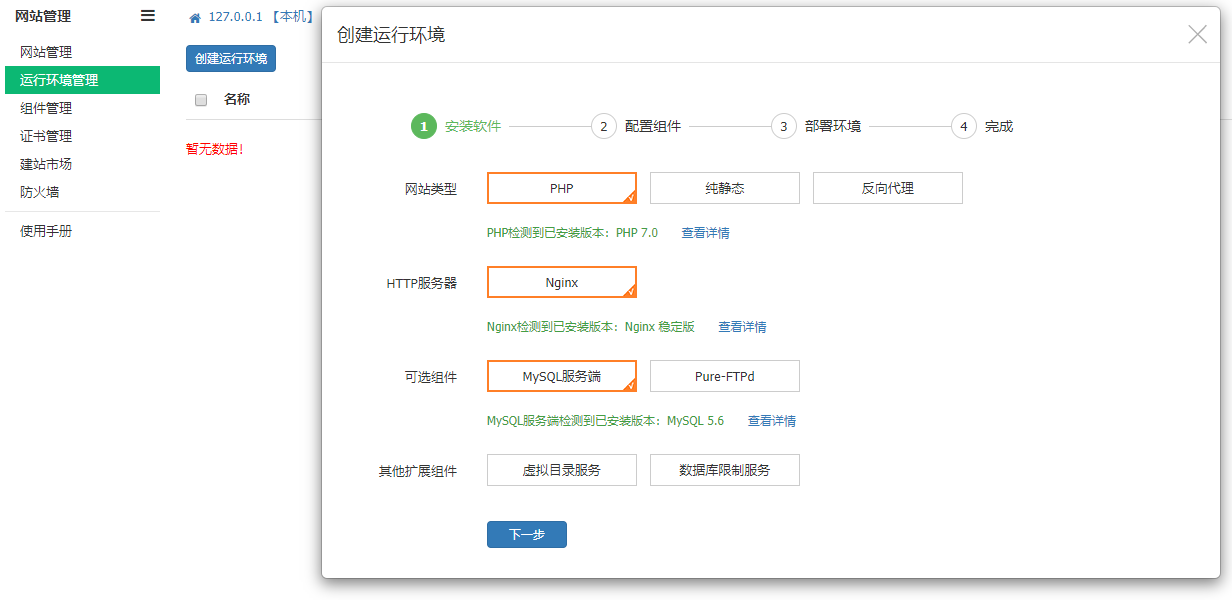The width and height of the screenshot is (1232, 600).
Task: Open 网站管理 in the sidebar
Action: pos(82,52)
